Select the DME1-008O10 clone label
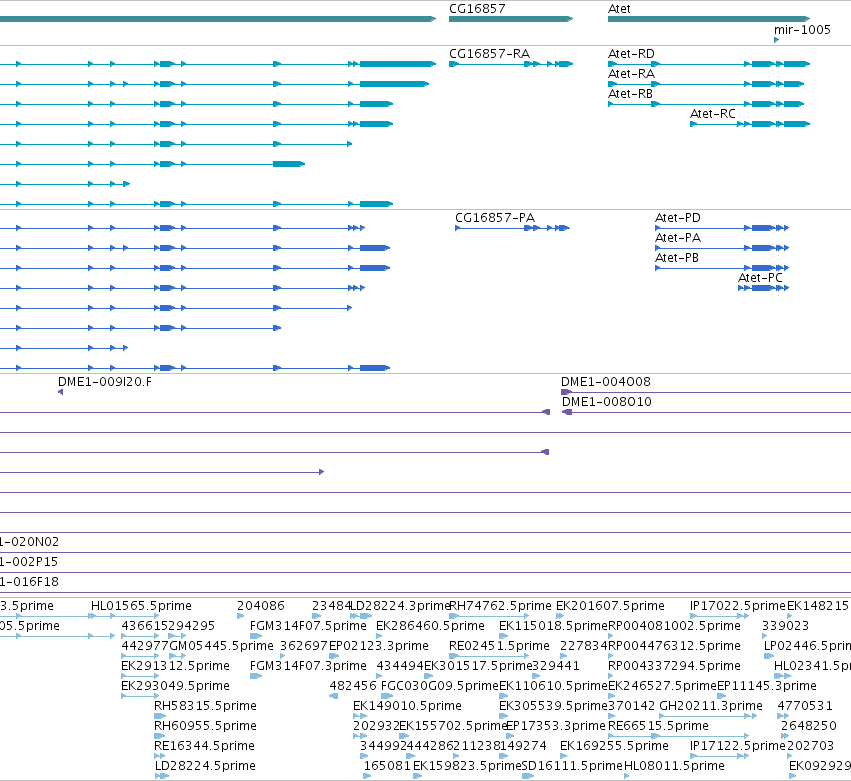Image resolution: width=851 pixels, height=781 pixels. (x=606, y=402)
